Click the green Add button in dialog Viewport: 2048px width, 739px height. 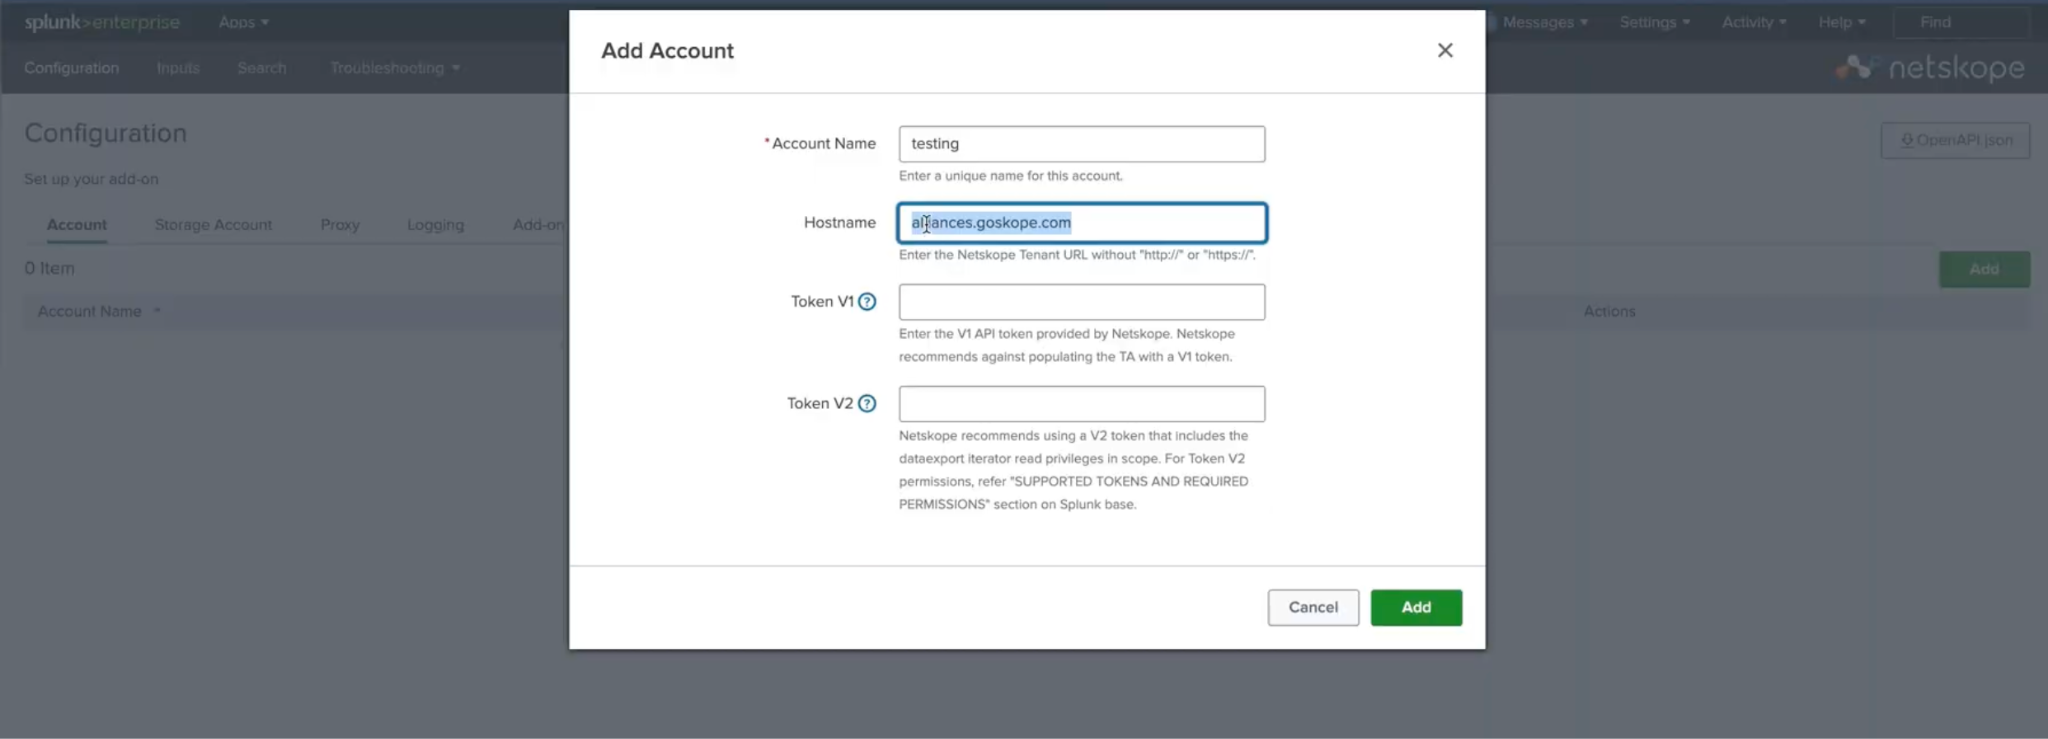point(1416,608)
